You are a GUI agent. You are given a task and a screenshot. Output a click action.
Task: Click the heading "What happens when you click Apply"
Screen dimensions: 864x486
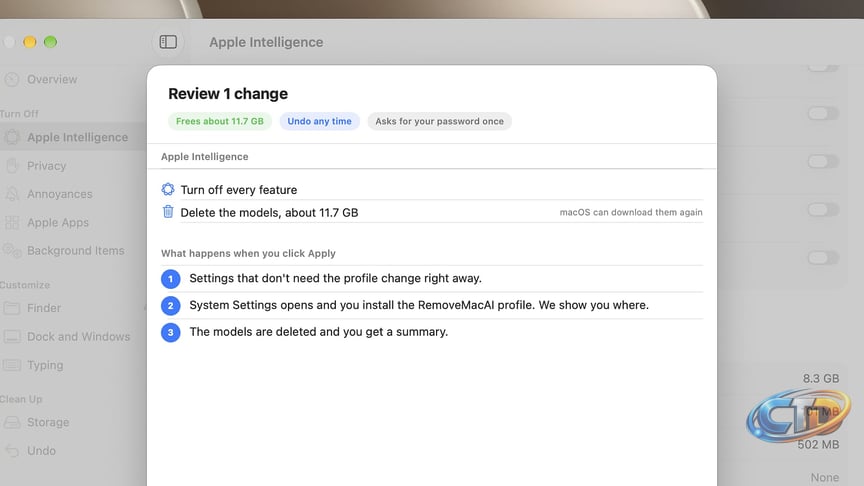(248, 253)
